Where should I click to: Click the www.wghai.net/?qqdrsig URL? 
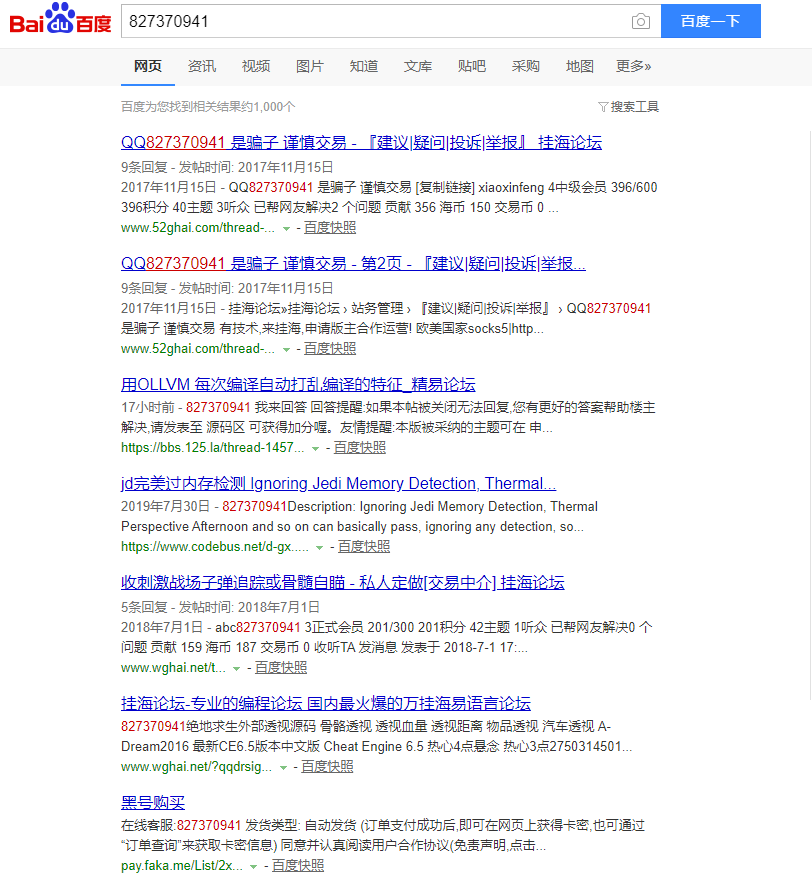(x=196, y=767)
